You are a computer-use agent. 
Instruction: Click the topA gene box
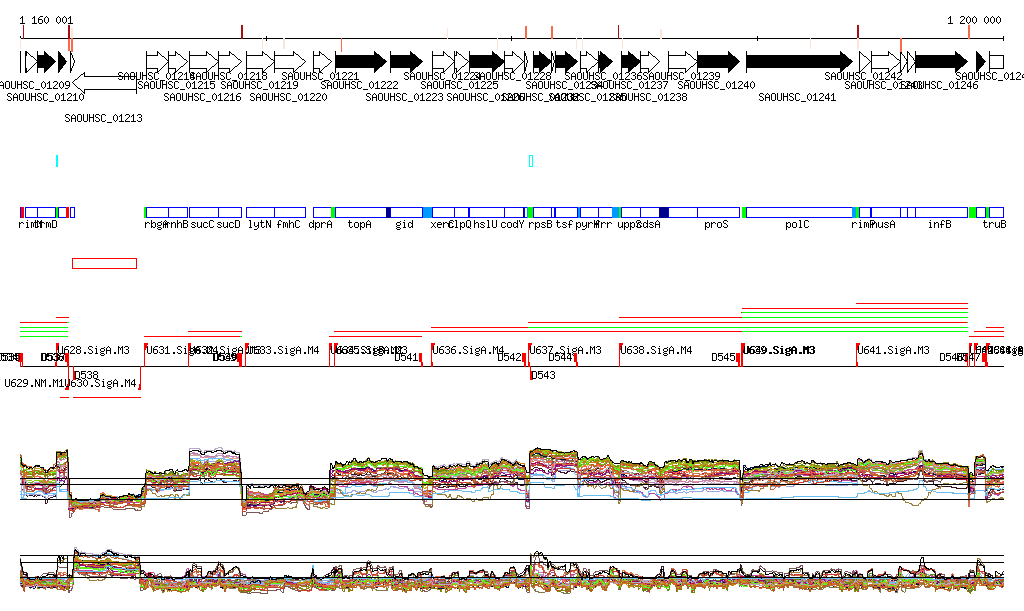(x=360, y=212)
